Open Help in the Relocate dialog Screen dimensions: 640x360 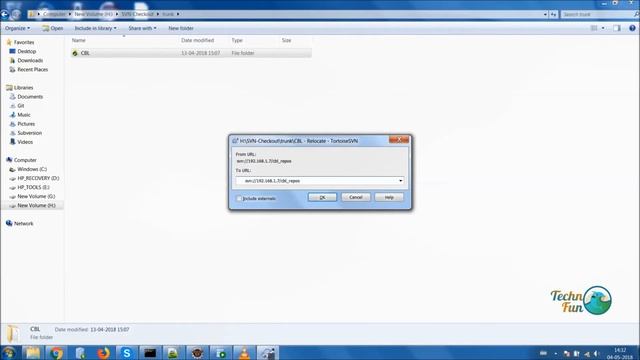pyautogui.click(x=389, y=197)
